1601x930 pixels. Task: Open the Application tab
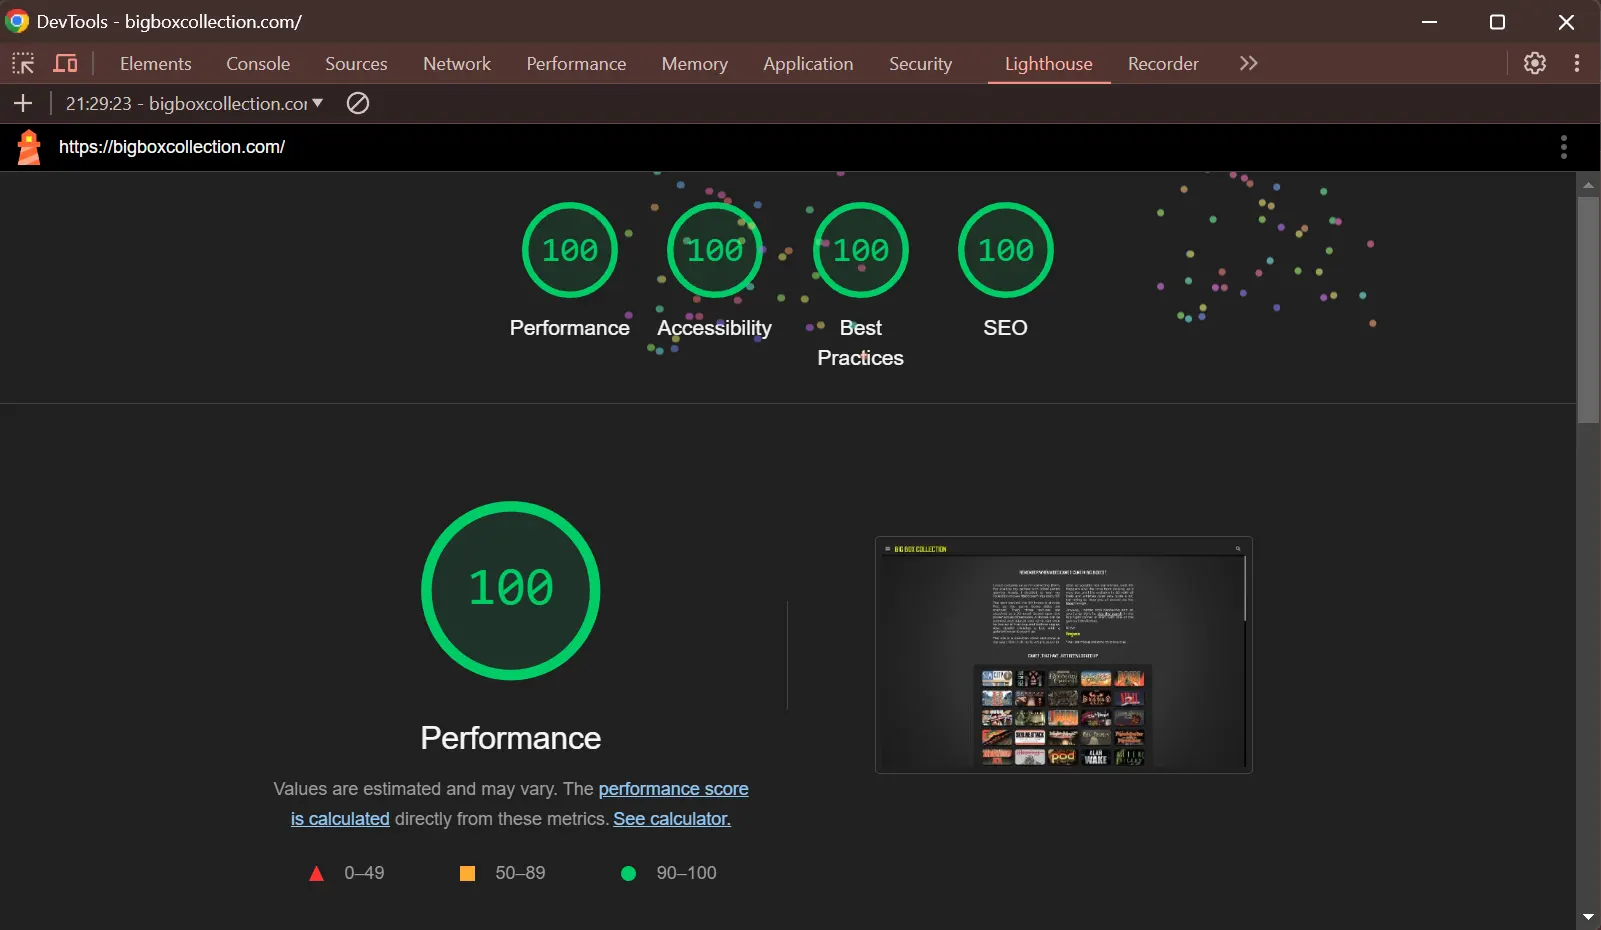[x=808, y=64]
